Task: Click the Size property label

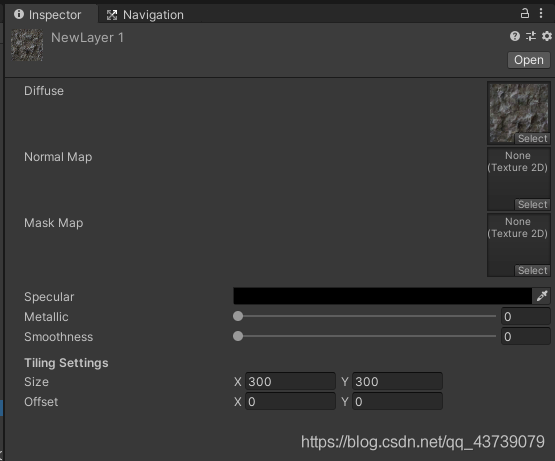Action: pyautogui.click(x=36, y=382)
